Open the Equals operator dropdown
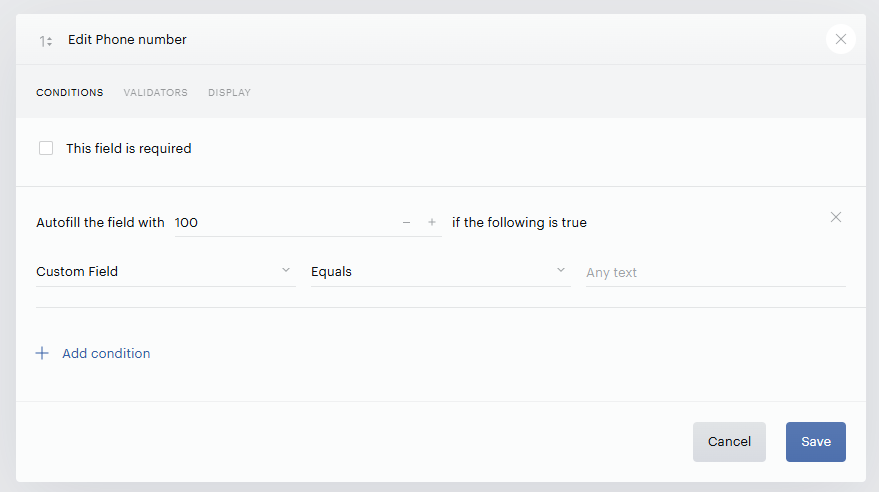This screenshot has width=879, height=492. coord(441,272)
